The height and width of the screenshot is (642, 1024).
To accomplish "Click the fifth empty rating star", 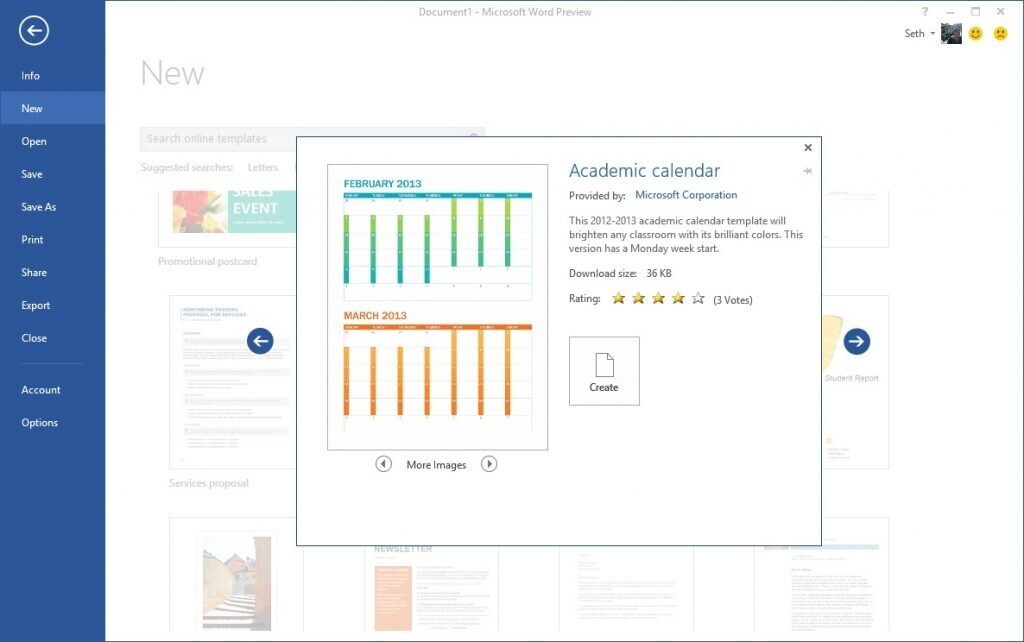I will coord(698,298).
